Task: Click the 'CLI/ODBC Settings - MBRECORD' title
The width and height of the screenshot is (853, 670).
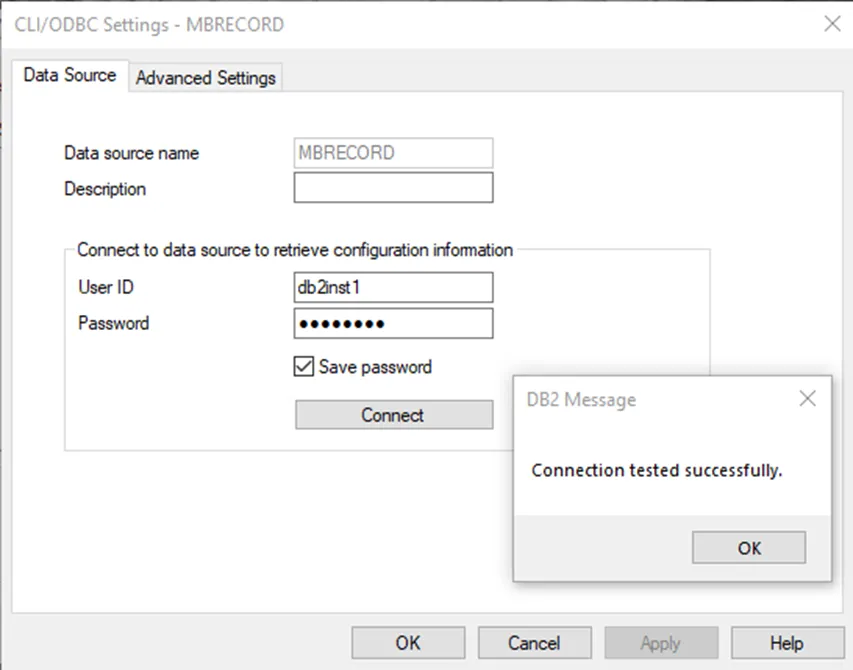Action: click(x=149, y=25)
